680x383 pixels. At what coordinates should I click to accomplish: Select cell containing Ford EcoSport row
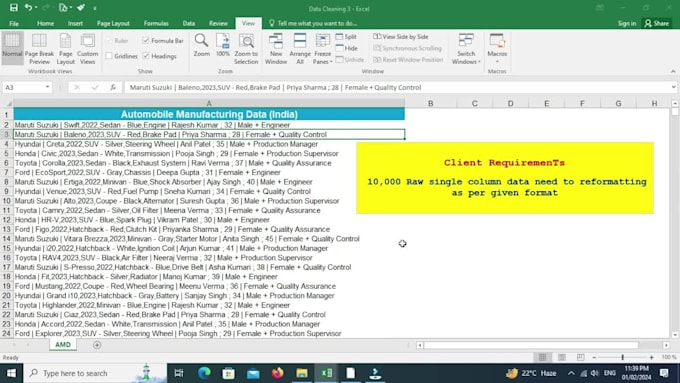pyautogui.click(x=209, y=172)
